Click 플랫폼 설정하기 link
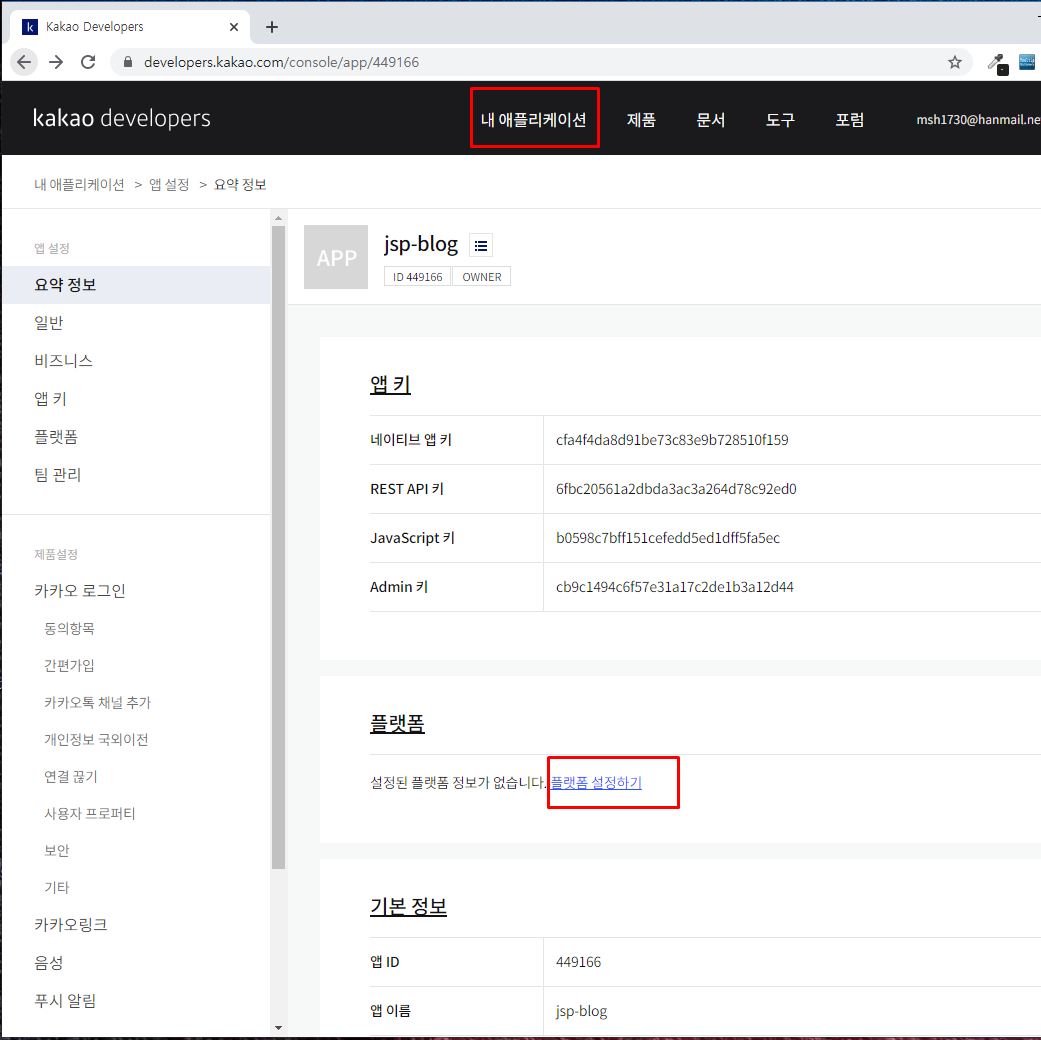 pyautogui.click(x=596, y=783)
